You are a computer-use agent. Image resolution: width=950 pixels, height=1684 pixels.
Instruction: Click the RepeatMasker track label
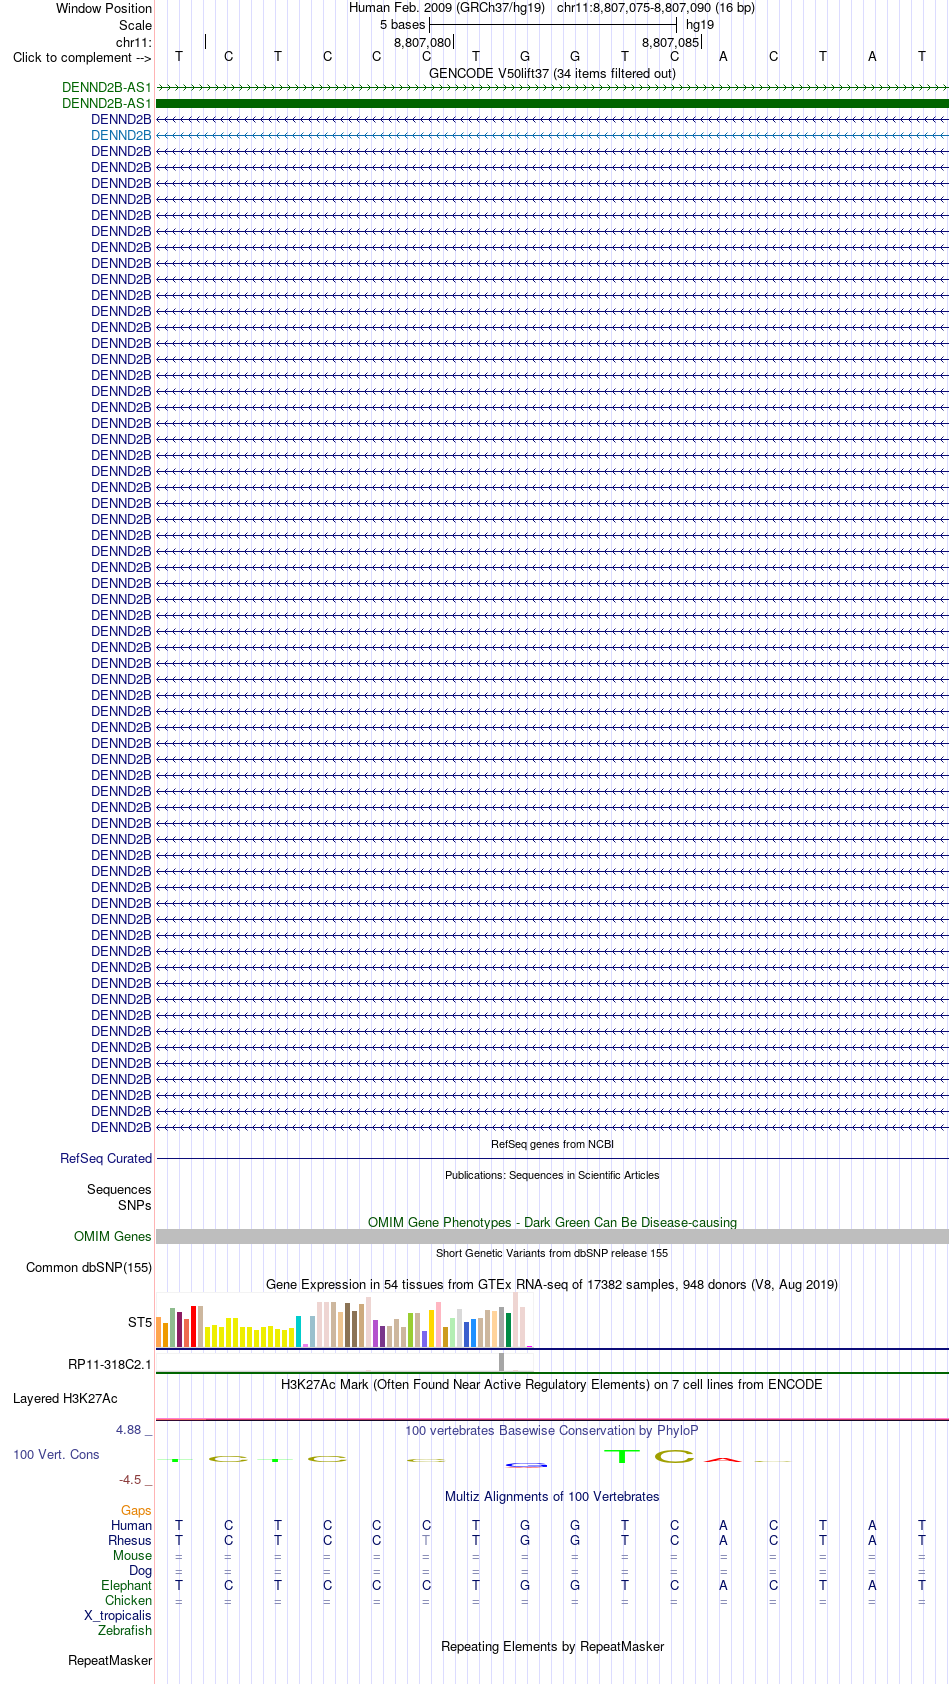110,1660
